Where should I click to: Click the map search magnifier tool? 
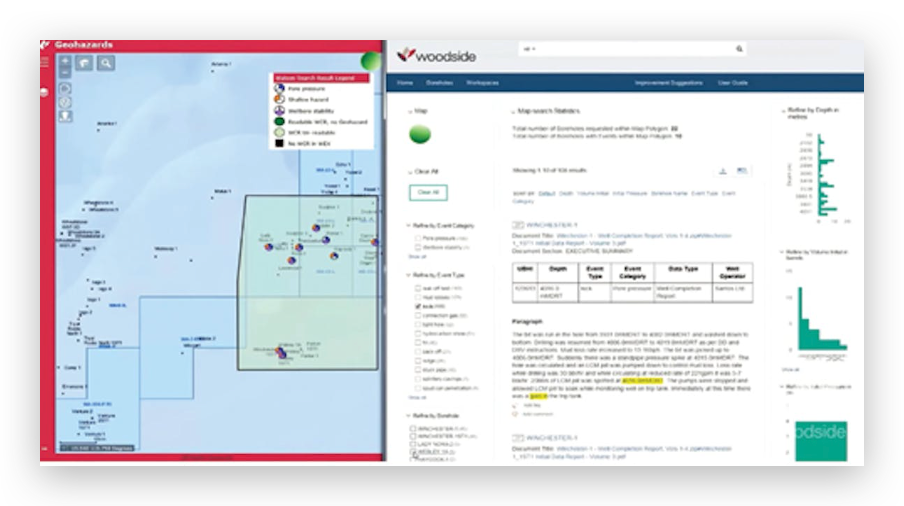[106, 63]
